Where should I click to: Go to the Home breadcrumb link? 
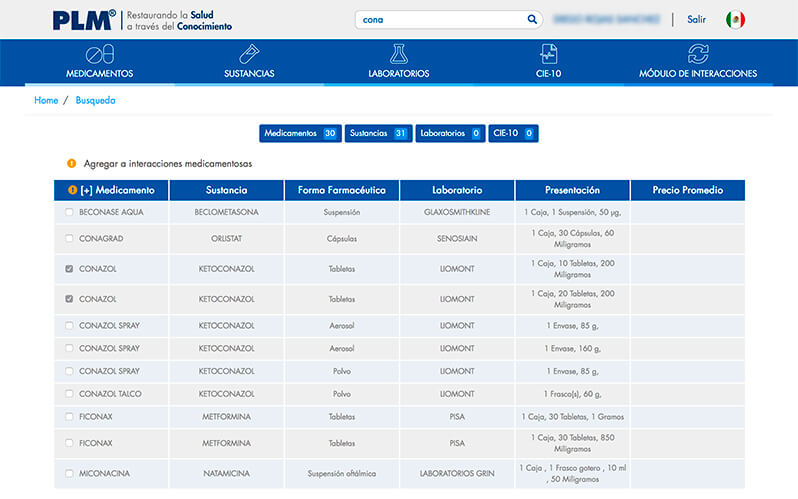46,100
